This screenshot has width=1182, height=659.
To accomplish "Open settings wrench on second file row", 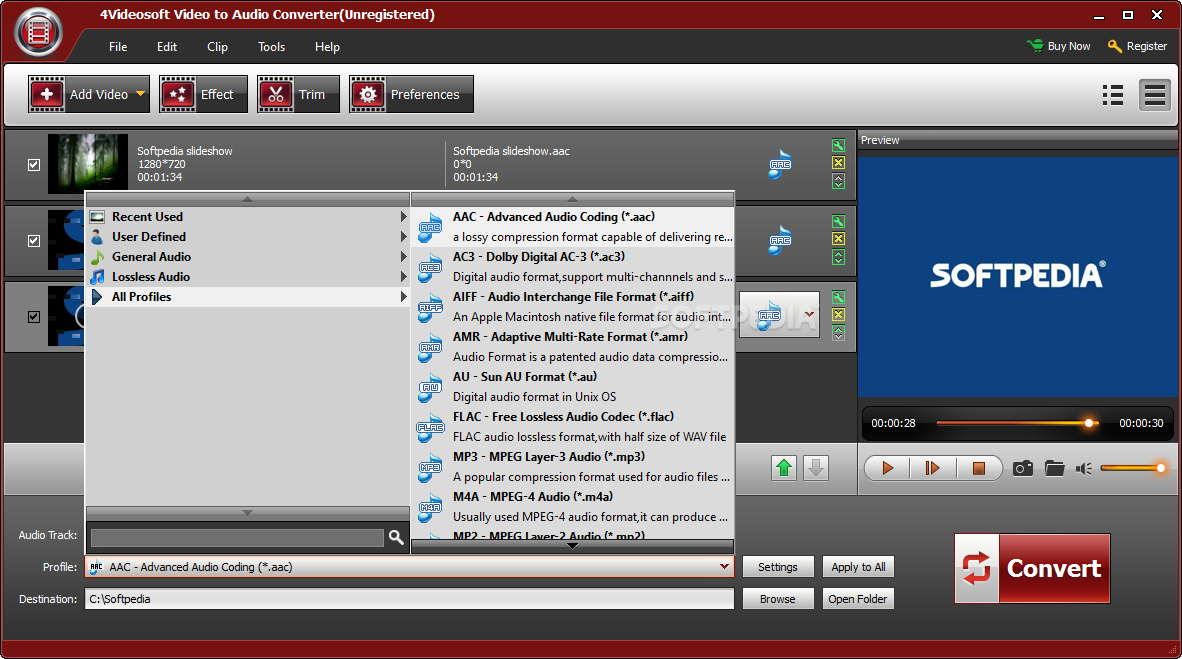I will (x=838, y=222).
